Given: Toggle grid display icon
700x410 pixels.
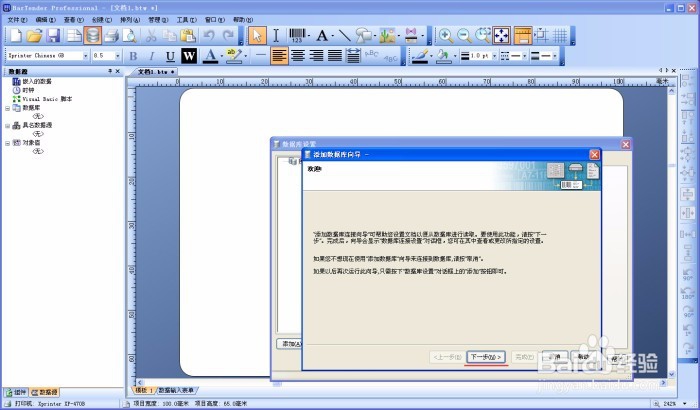Looking at the screenshot, I should (x=560, y=35).
